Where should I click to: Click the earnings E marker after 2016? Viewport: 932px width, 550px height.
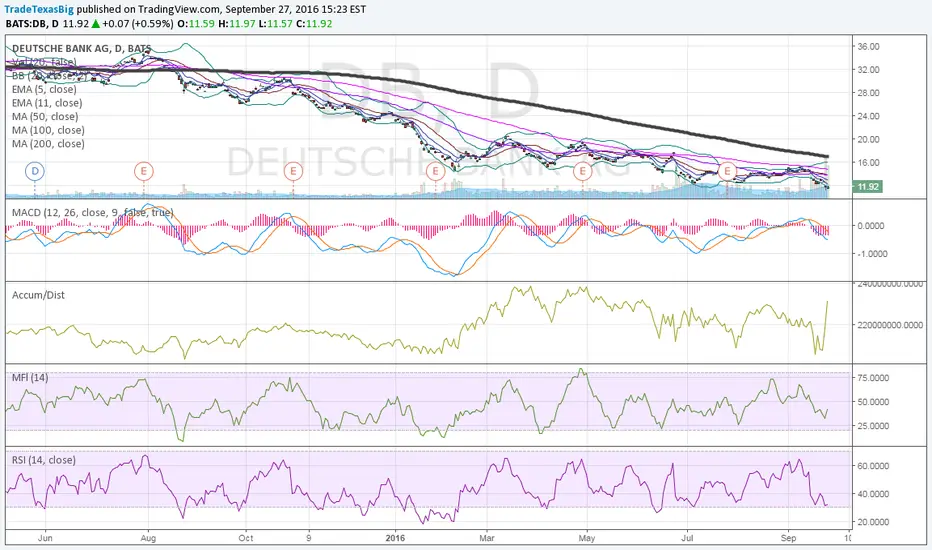point(436,172)
